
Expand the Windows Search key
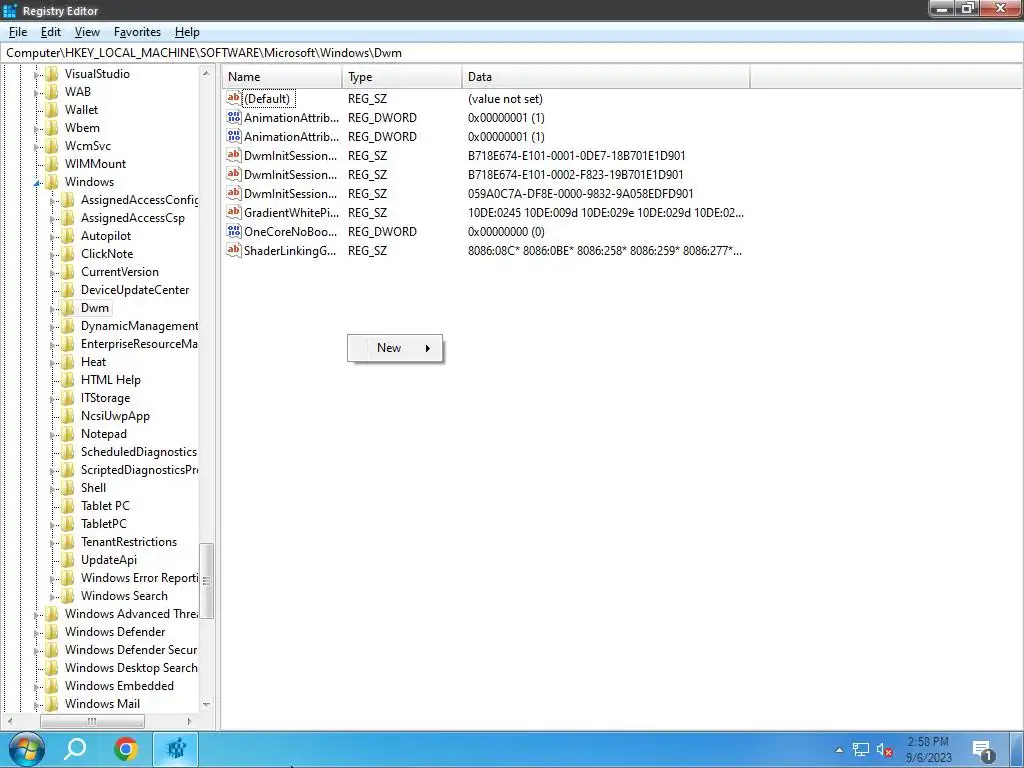(x=54, y=596)
